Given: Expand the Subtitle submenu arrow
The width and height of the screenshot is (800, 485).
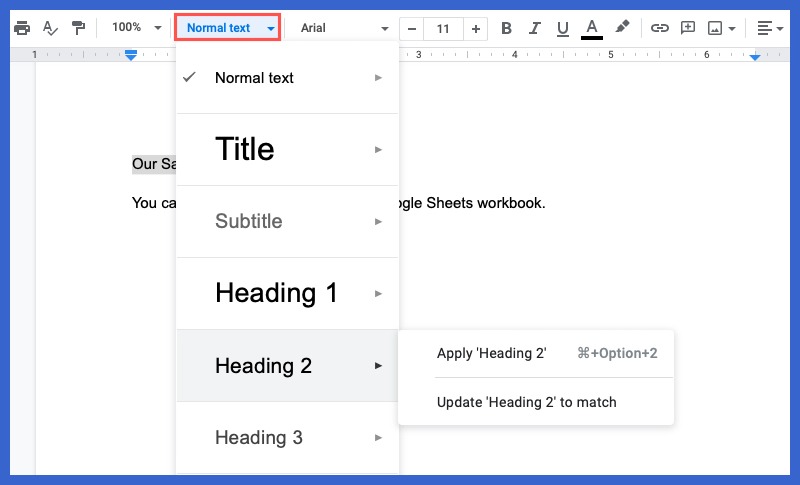Looking at the screenshot, I should [378, 221].
